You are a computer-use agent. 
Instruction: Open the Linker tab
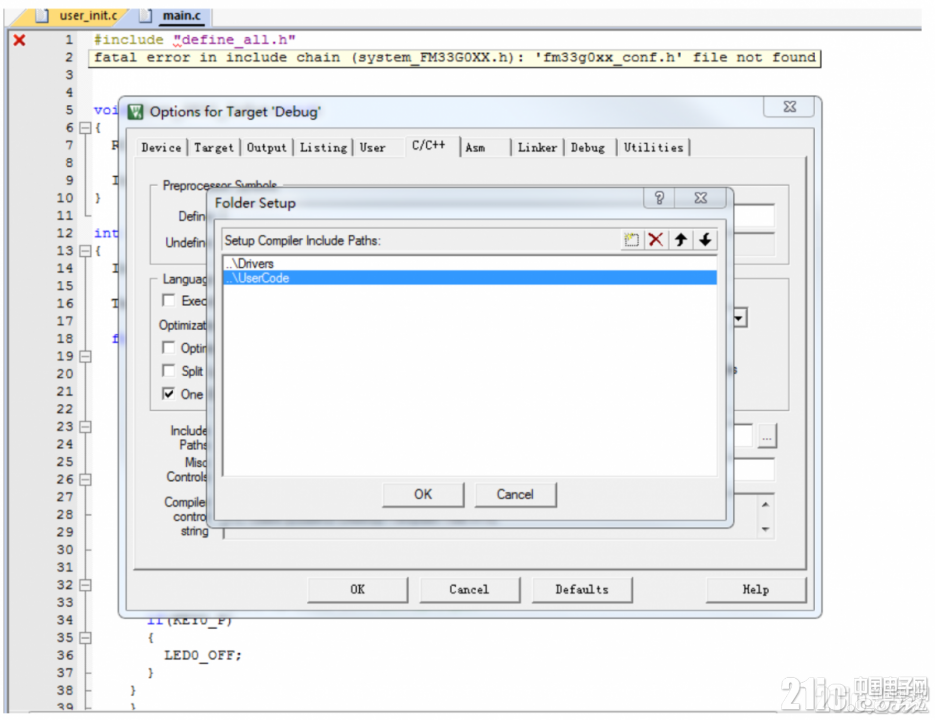(537, 147)
